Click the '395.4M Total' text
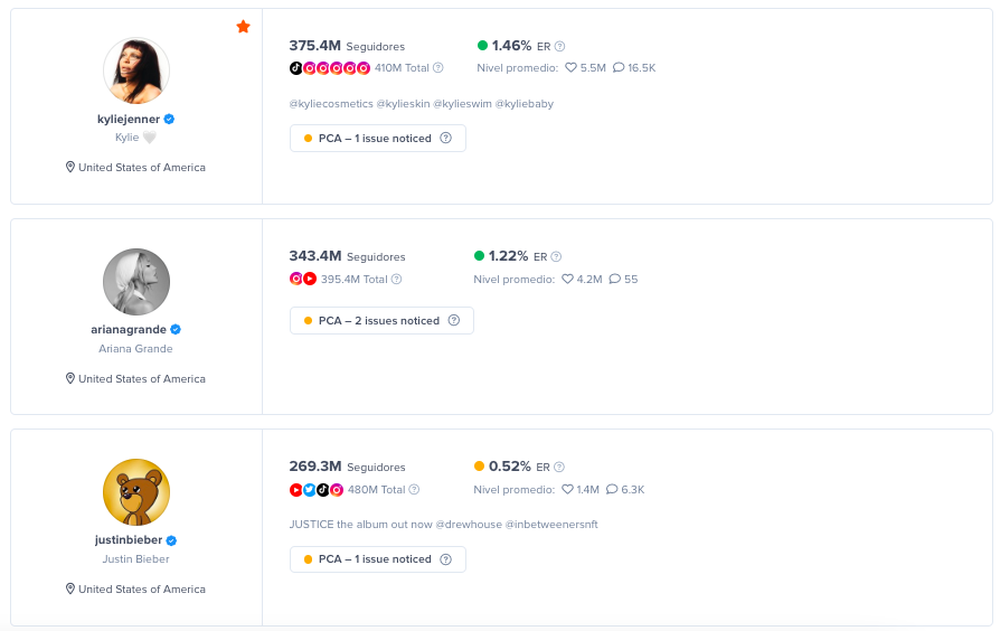The width and height of the screenshot is (1000, 631). [354, 279]
